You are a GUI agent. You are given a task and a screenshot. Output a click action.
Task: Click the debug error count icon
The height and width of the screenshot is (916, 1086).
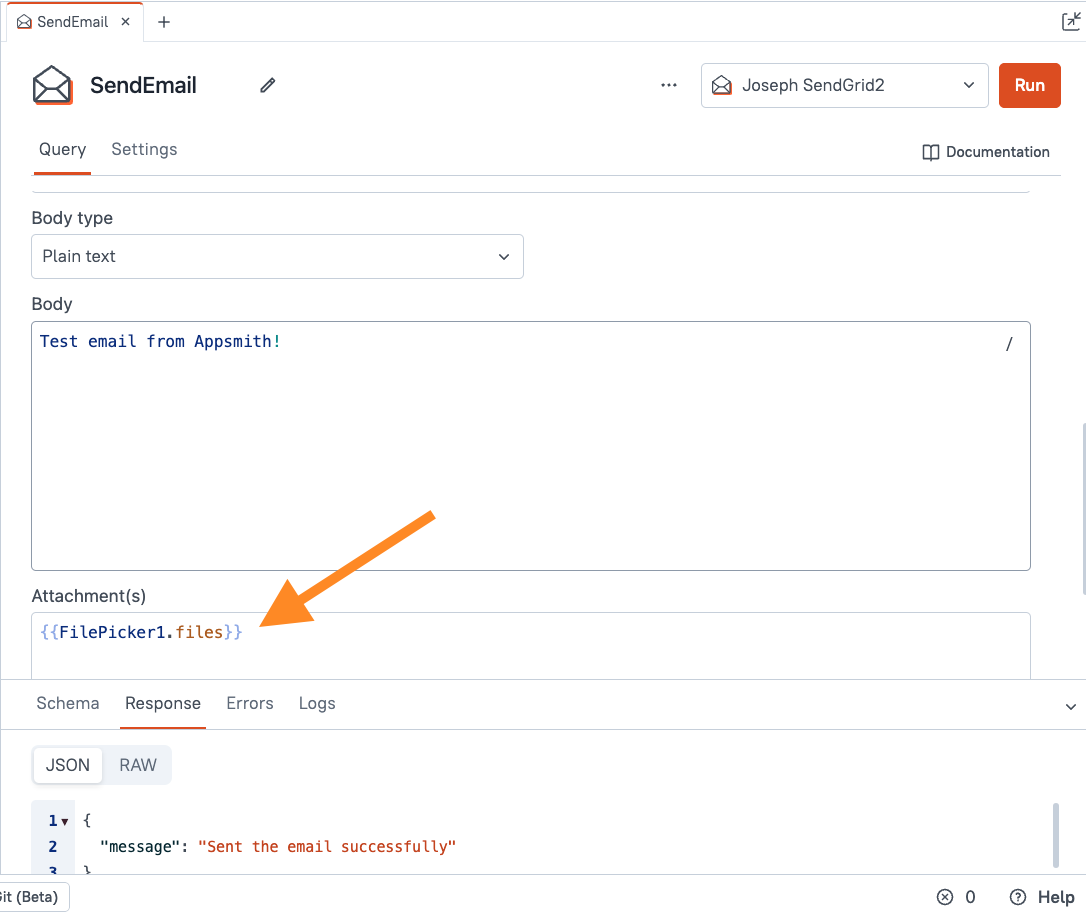(944, 896)
